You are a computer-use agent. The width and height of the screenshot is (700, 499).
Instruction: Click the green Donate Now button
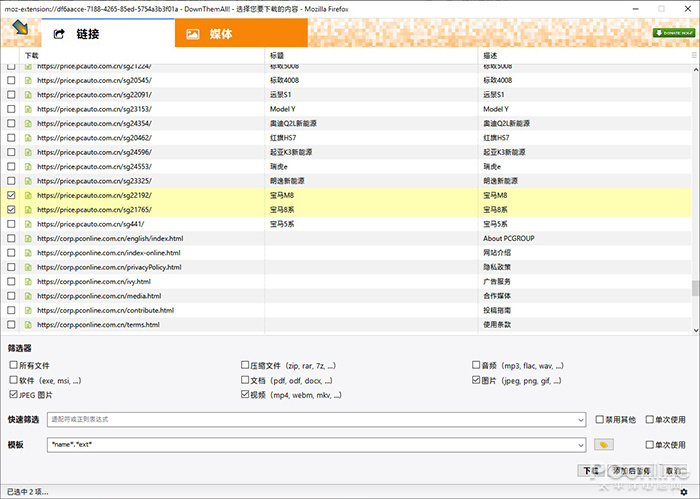[x=674, y=33]
